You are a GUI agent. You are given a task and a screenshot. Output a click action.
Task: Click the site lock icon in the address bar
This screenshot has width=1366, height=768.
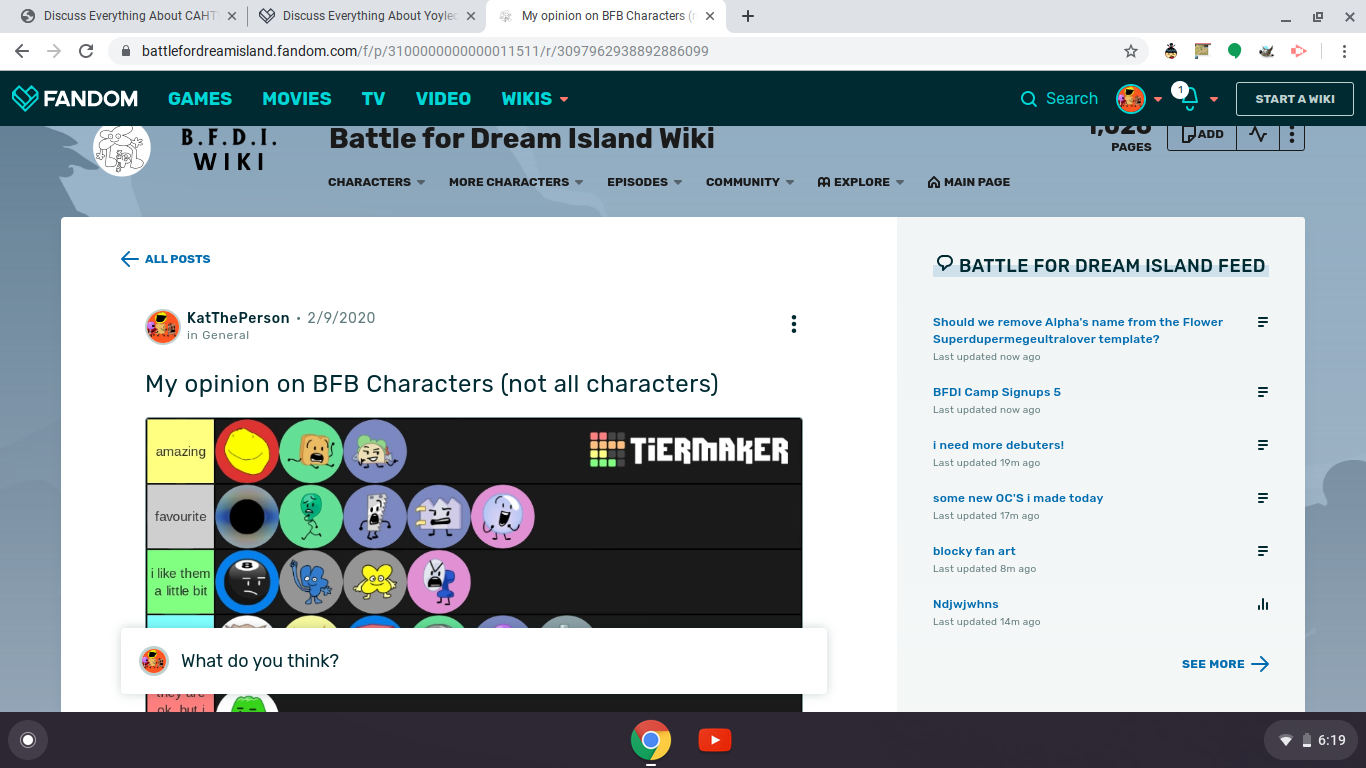coord(126,51)
